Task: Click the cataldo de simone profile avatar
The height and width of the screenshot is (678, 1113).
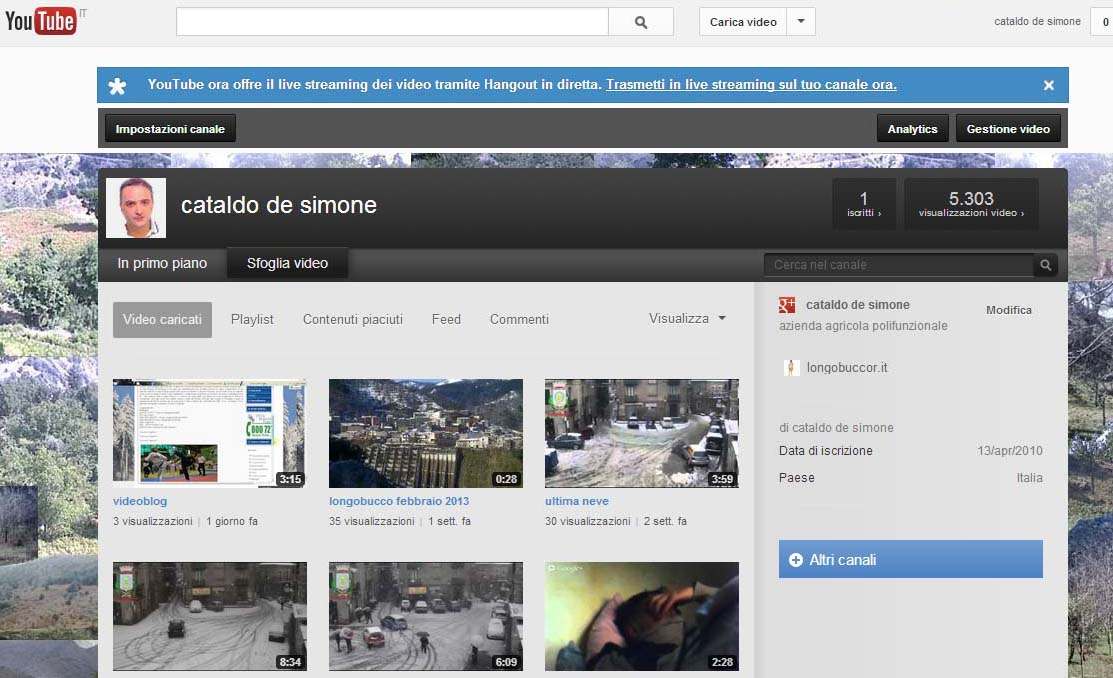Action: point(136,208)
